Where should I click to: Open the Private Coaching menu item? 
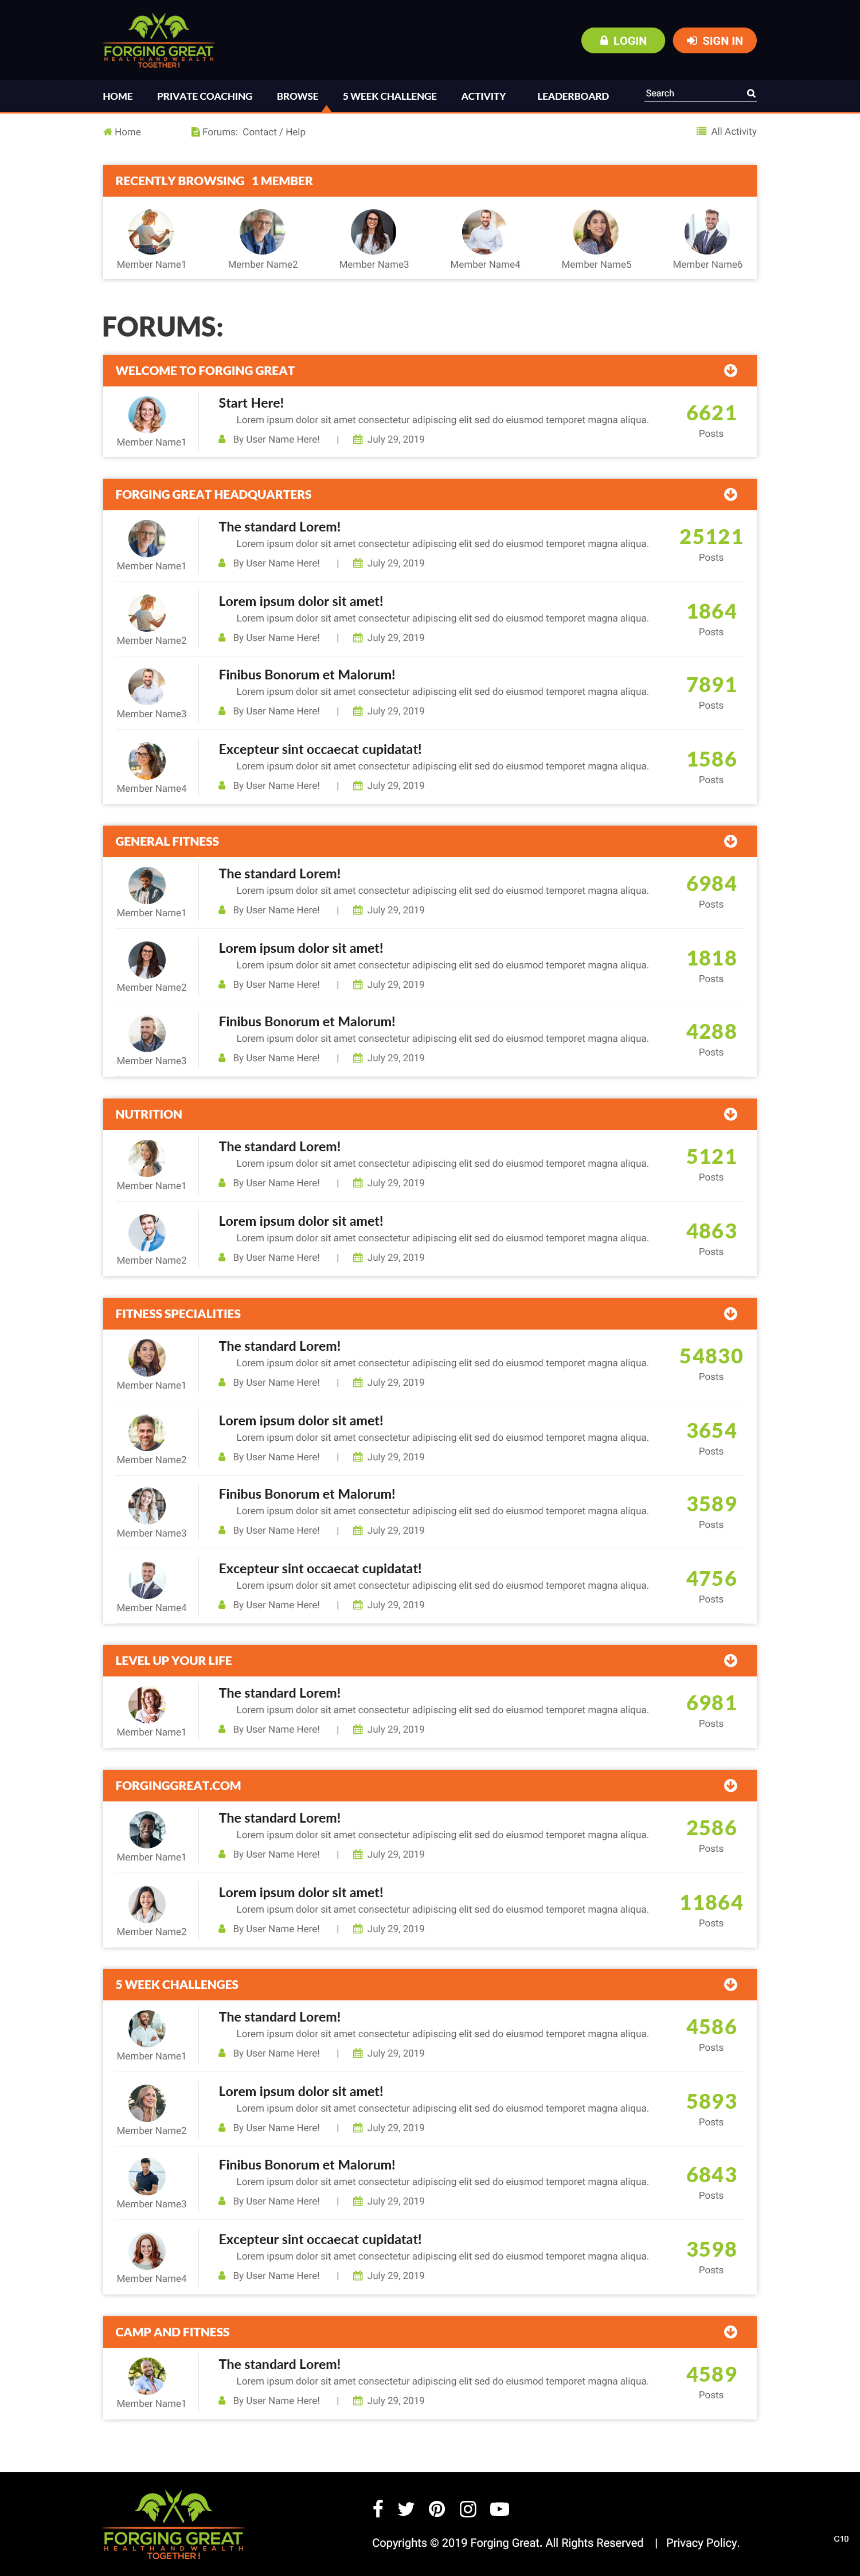(204, 97)
